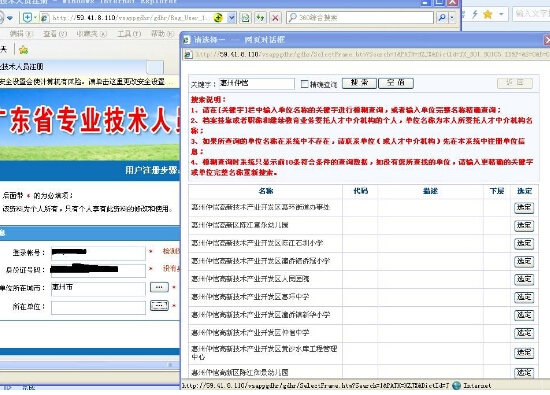Click the 空白 button next to search

[396, 83]
